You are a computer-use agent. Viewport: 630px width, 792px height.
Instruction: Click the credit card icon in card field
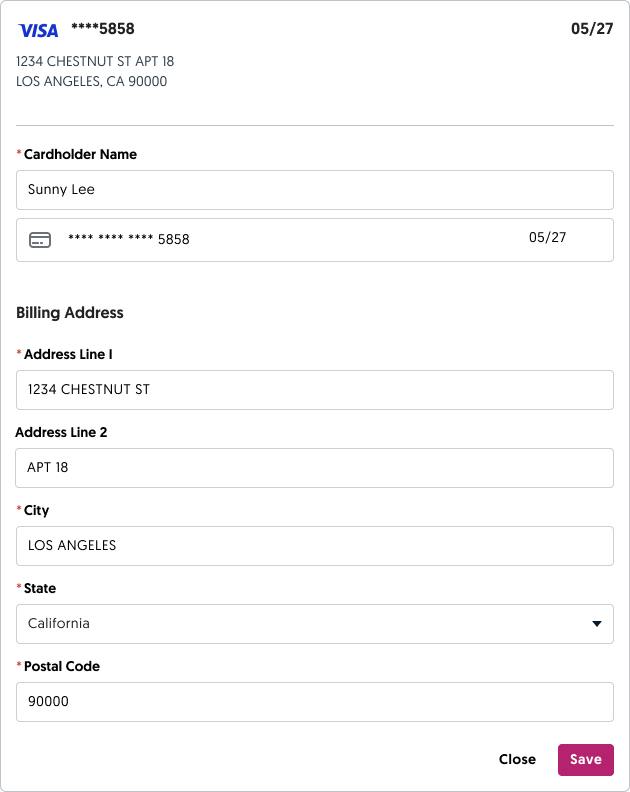pyautogui.click(x=40, y=240)
